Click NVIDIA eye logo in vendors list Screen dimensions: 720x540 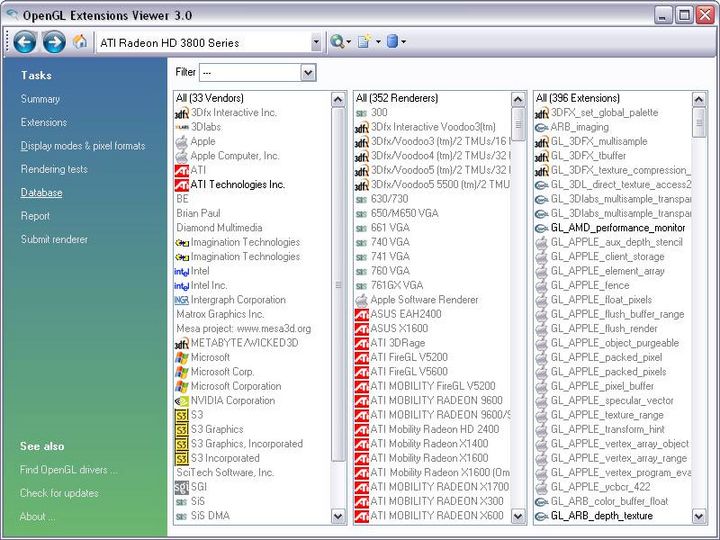[x=182, y=401]
